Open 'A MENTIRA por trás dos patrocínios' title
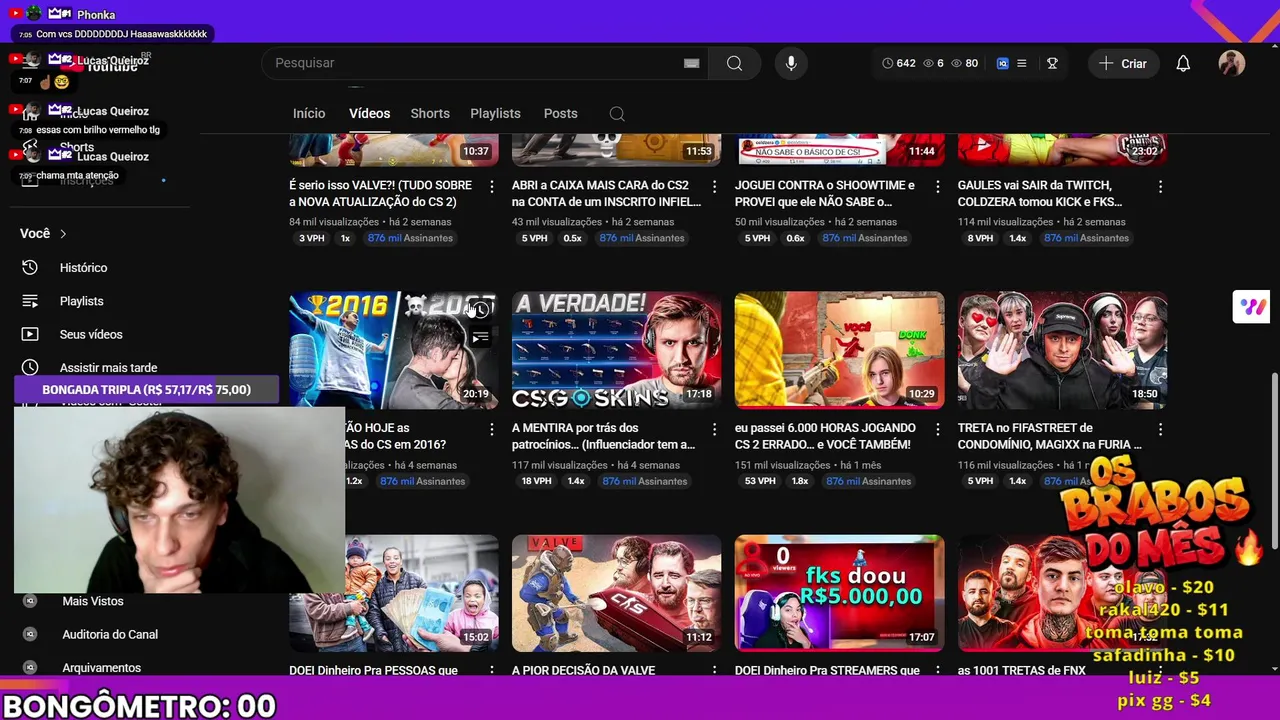Image resolution: width=1280 pixels, height=720 pixels. click(x=603, y=436)
